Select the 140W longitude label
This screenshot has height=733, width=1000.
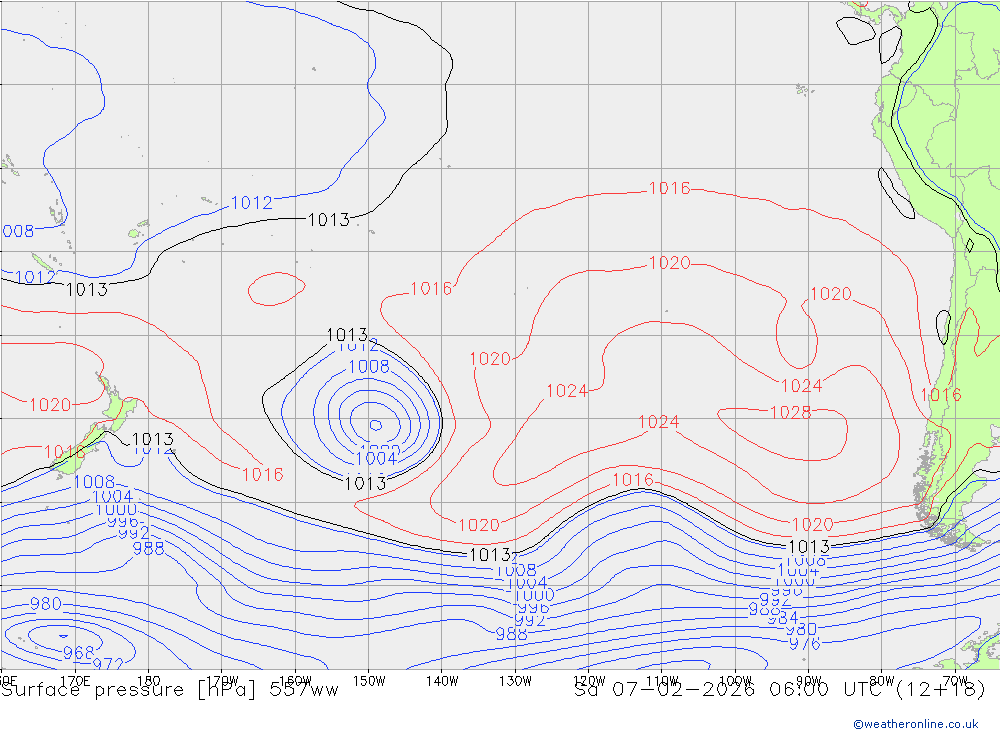click(x=442, y=681)
